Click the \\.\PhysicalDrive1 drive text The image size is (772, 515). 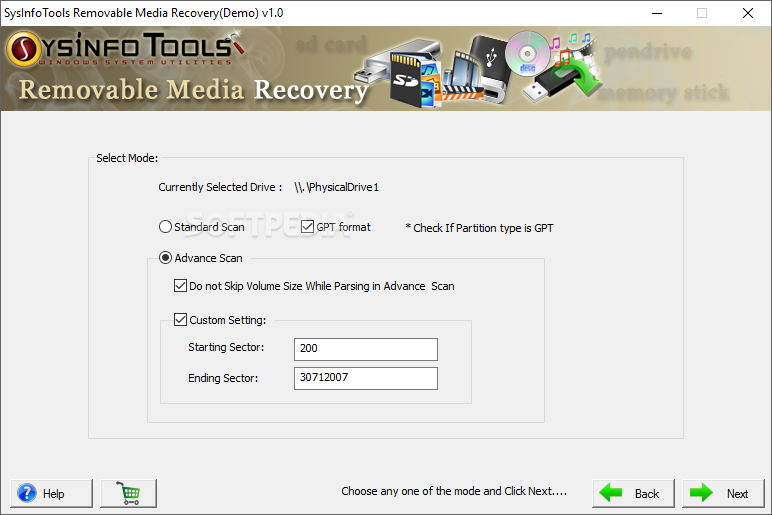click(x=336, y=187)
